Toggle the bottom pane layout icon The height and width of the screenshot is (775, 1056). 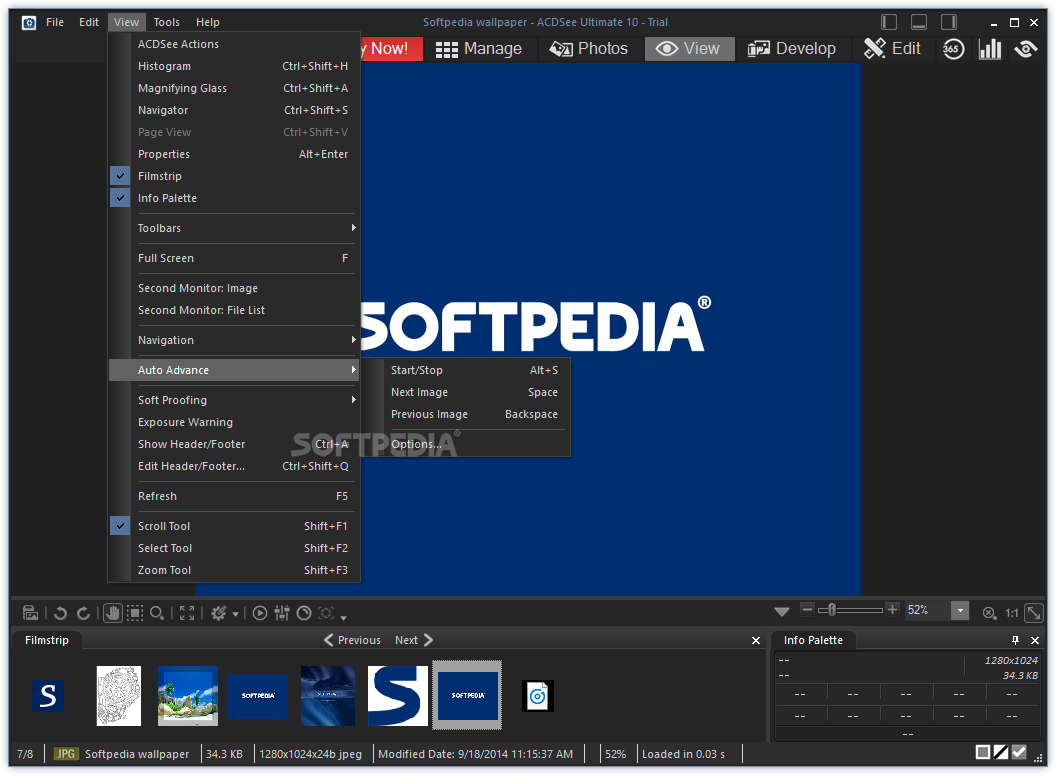click(919, 22)
